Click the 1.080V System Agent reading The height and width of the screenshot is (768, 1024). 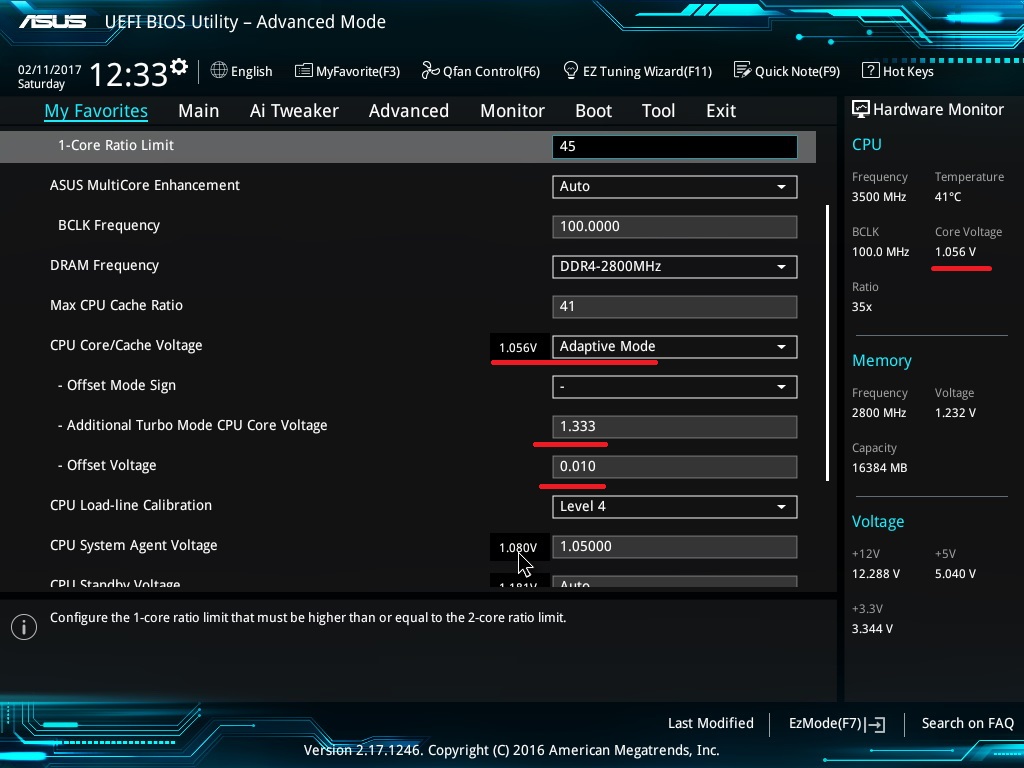[x=518, y=547]
